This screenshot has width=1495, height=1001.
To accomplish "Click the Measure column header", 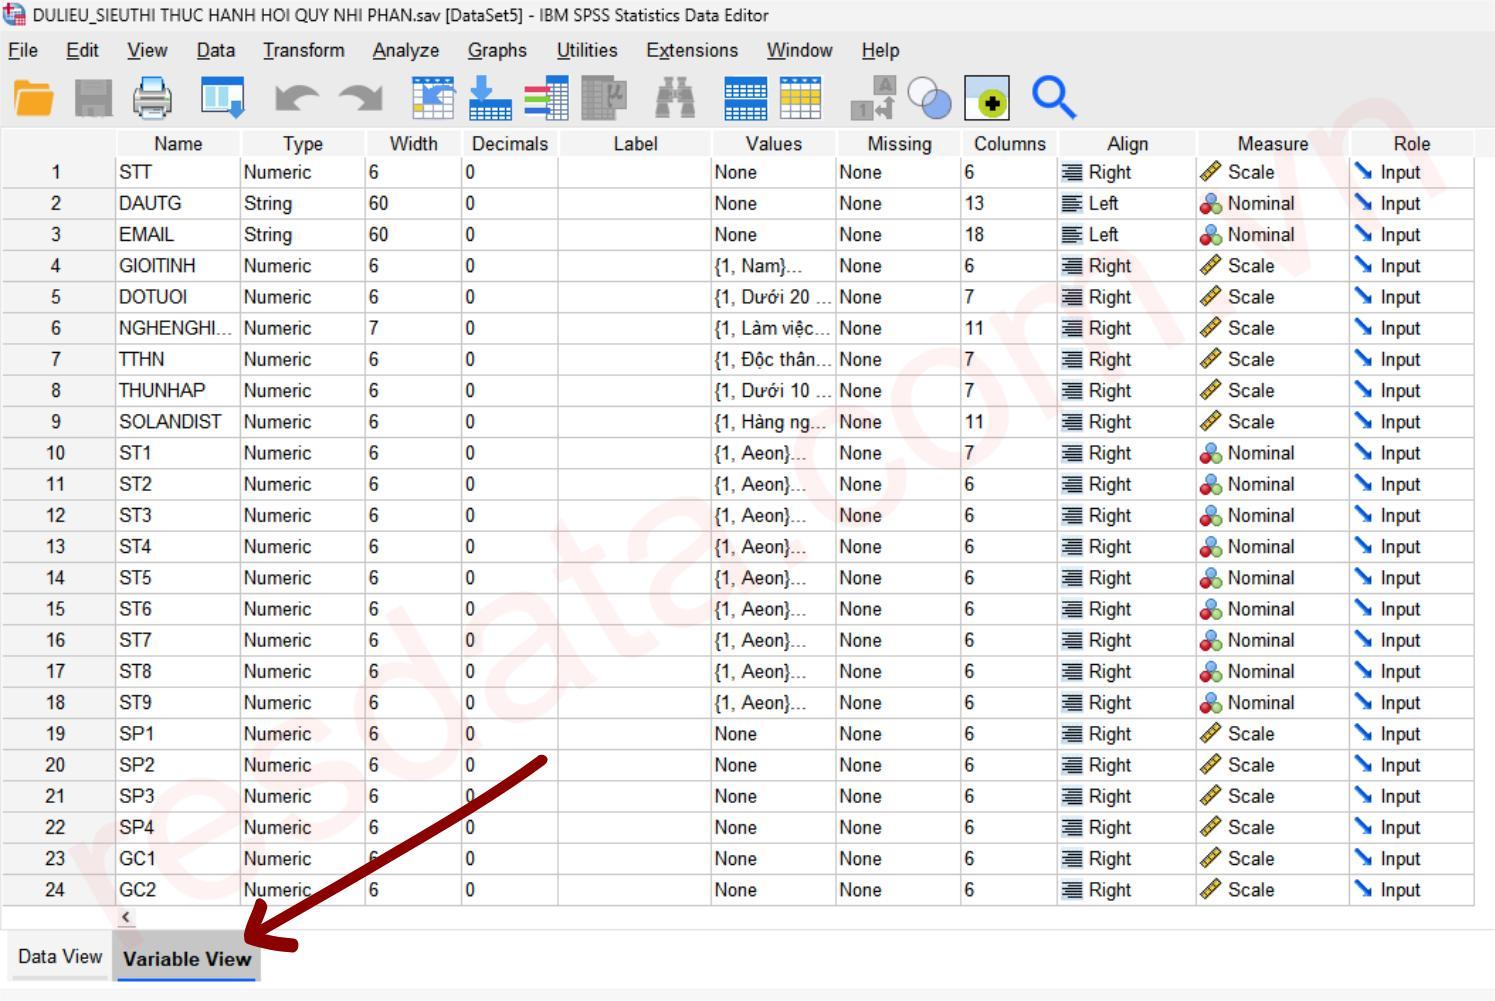I will 1272,144.
